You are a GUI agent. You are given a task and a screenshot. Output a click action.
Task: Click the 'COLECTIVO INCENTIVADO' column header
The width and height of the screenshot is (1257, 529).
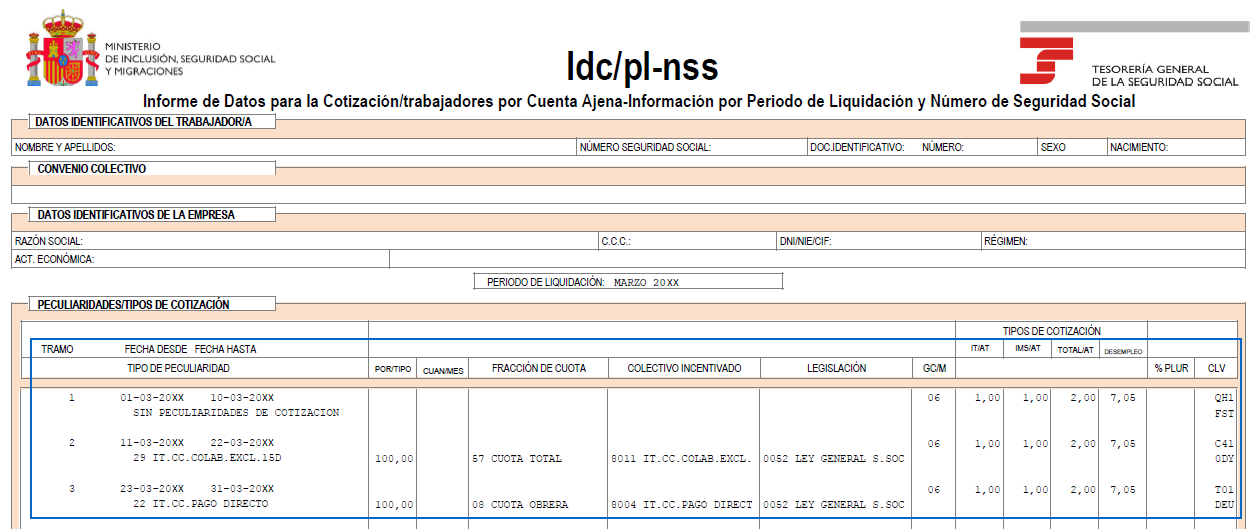pyautogui.click(x=684, y=369)
